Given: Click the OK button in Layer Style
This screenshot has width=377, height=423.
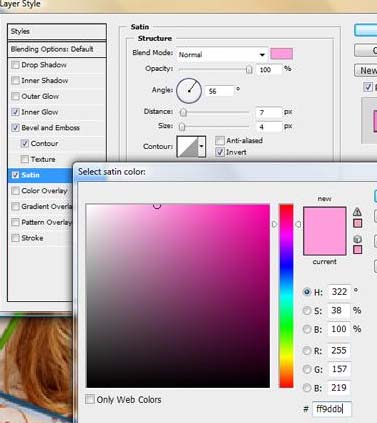Looking at the screenshot, I should pyautogui.click(x=366, y=30).
